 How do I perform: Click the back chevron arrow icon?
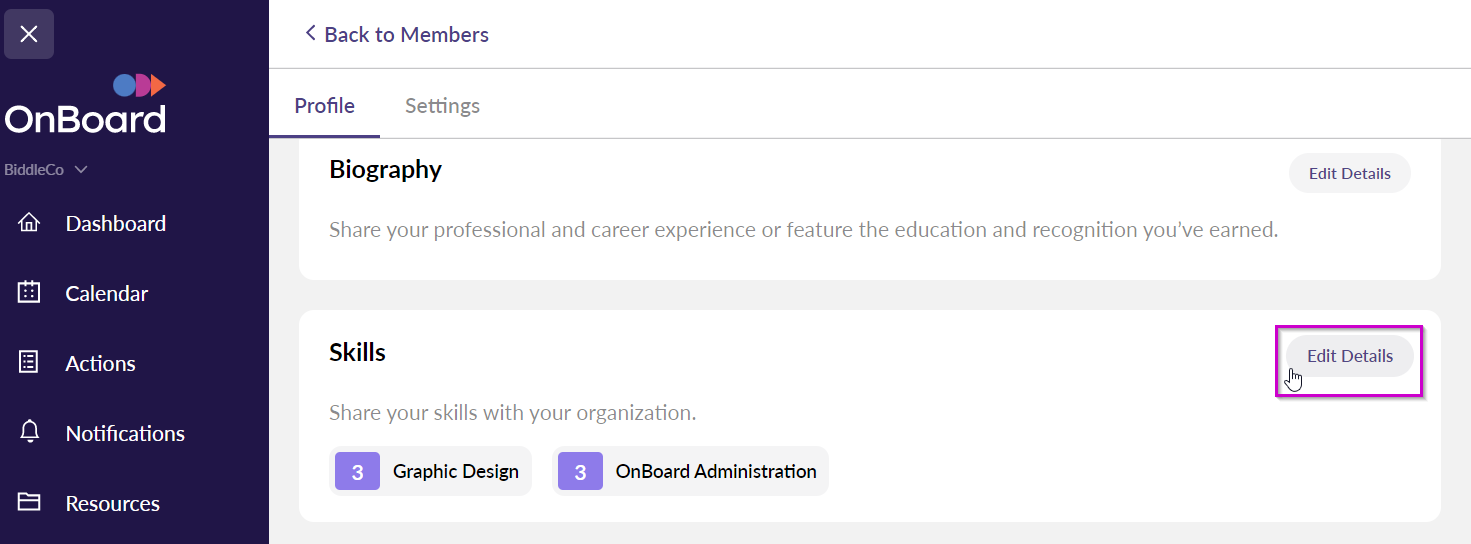309,34
